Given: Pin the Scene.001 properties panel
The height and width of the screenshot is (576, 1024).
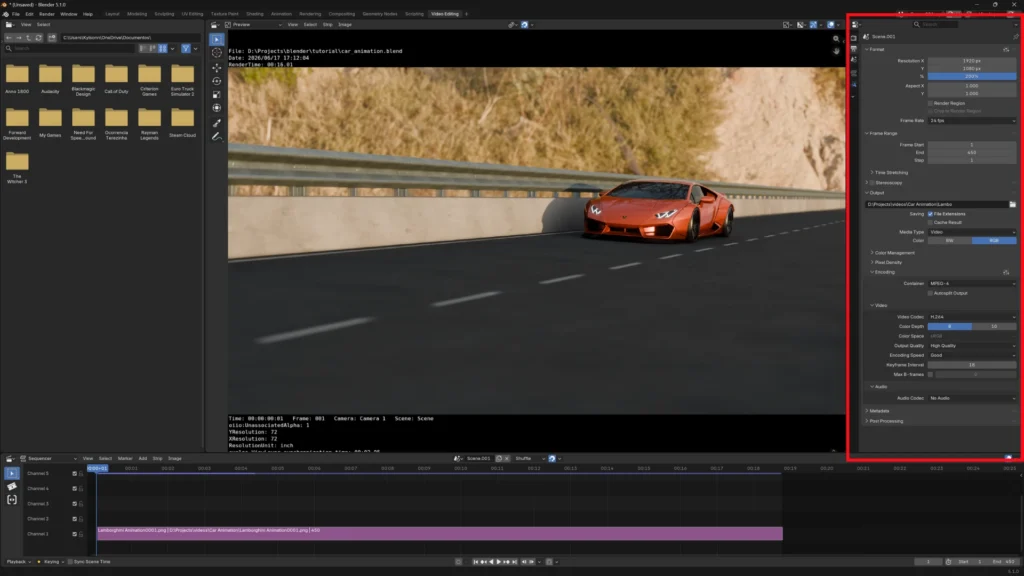Looking at the screenshot, I should tap(1015, 37).
